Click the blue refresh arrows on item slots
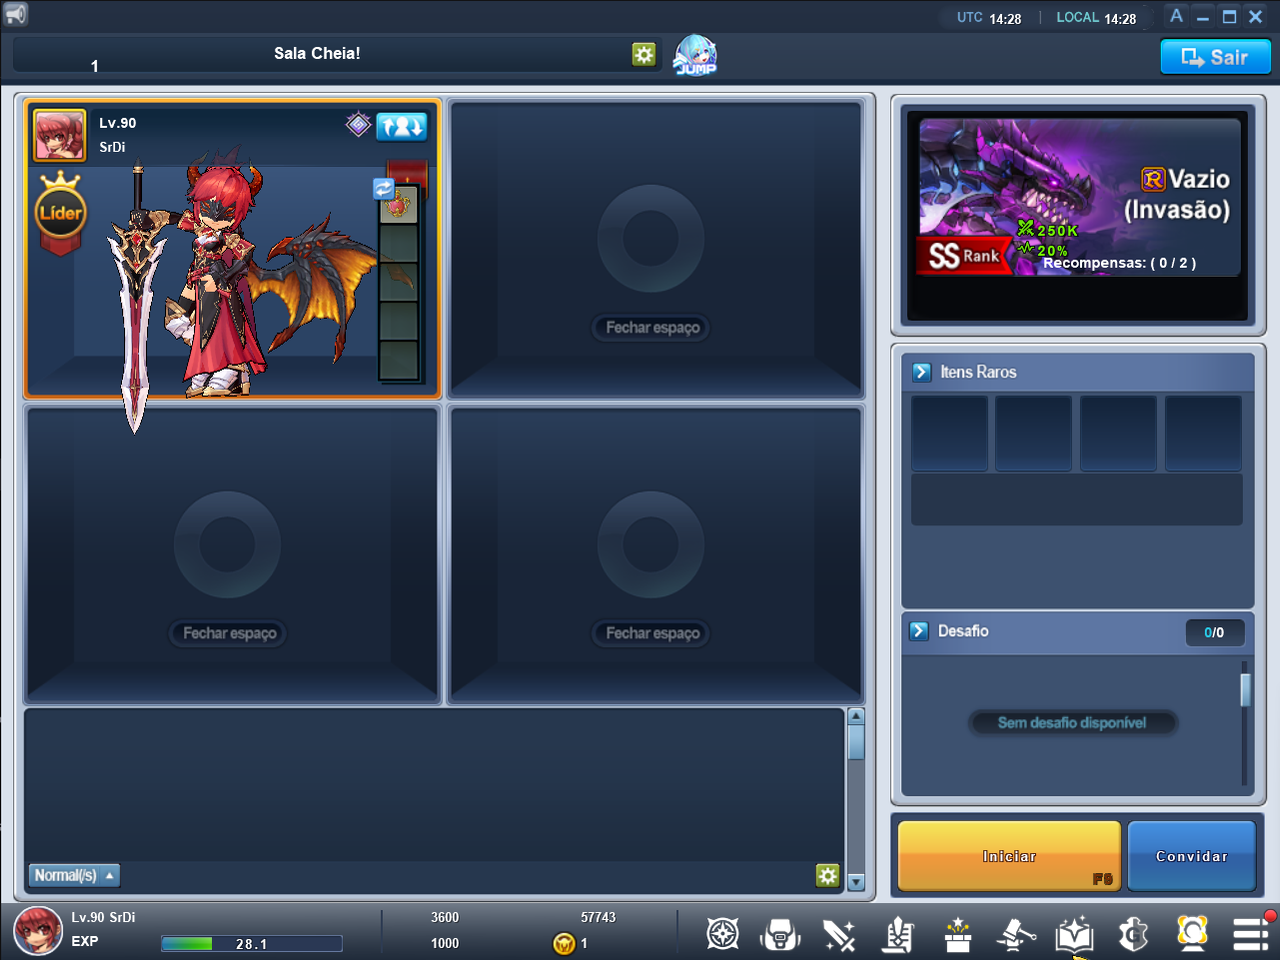The height and width of the screenshot is (960, 1280). coord(383,188)
